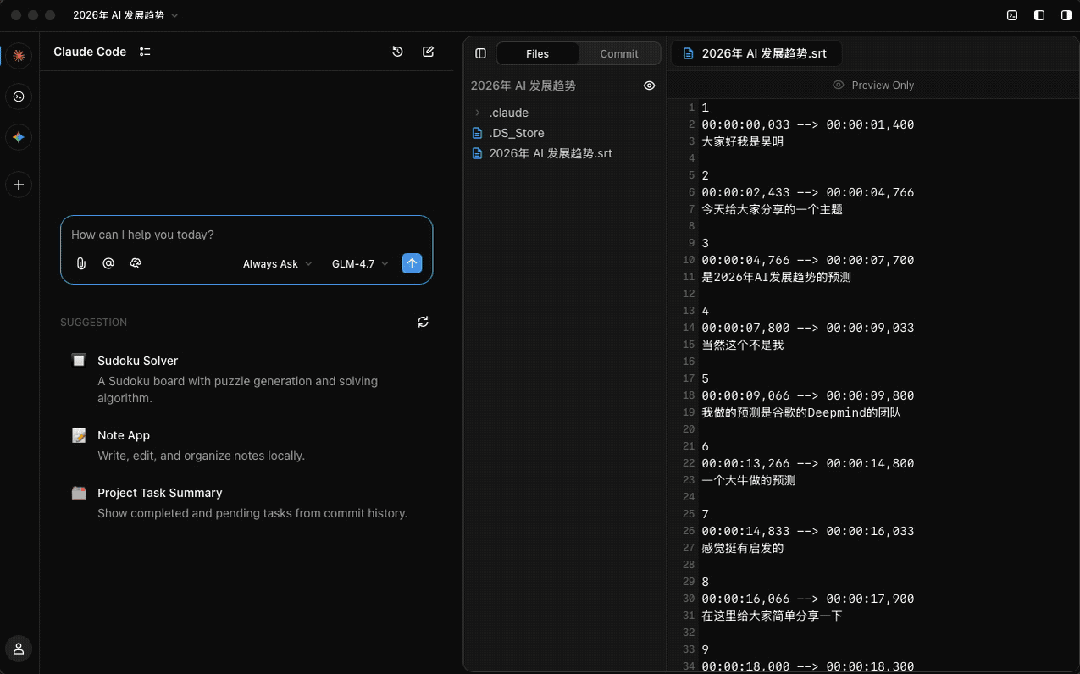Add a new agent with the plus icon
Viewport: 1080px width, 674px height.
(x=19, y=185)
